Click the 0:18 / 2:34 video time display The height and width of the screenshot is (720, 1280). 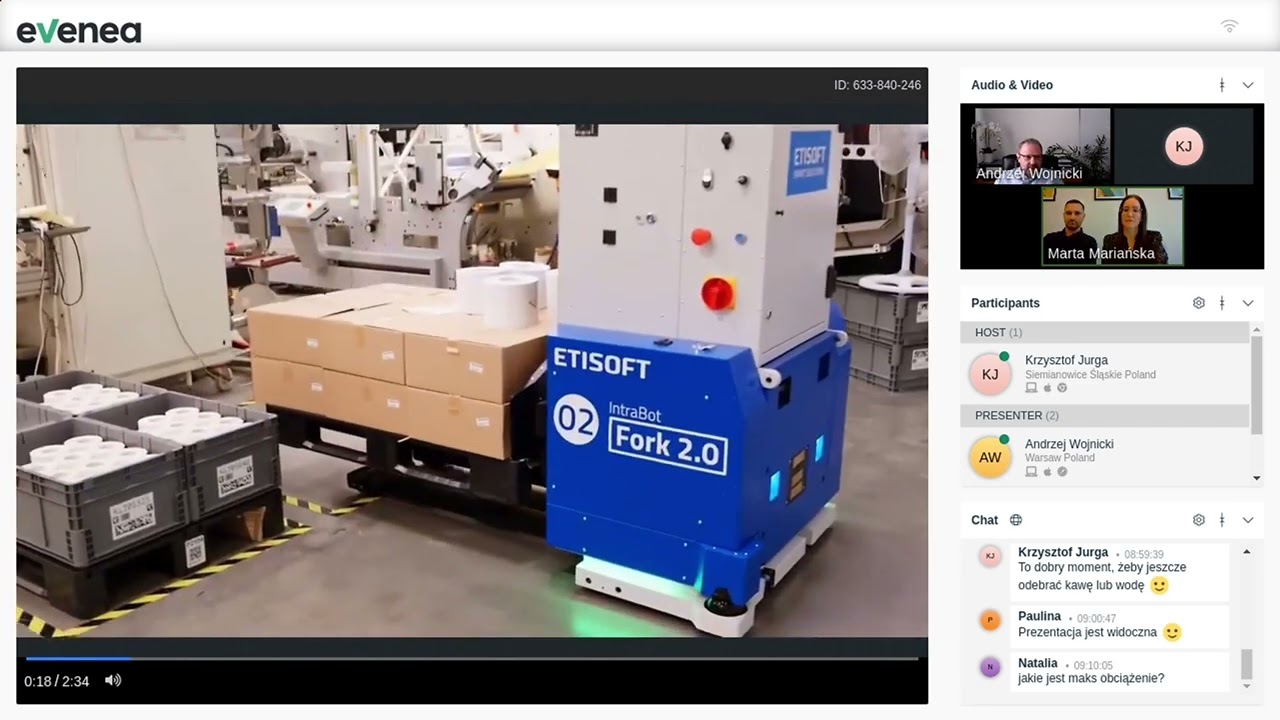pos(57,681)
